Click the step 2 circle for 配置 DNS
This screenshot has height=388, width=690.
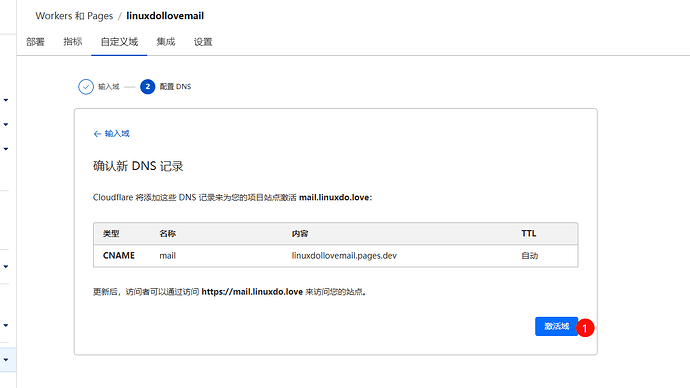tap(147, 87)
